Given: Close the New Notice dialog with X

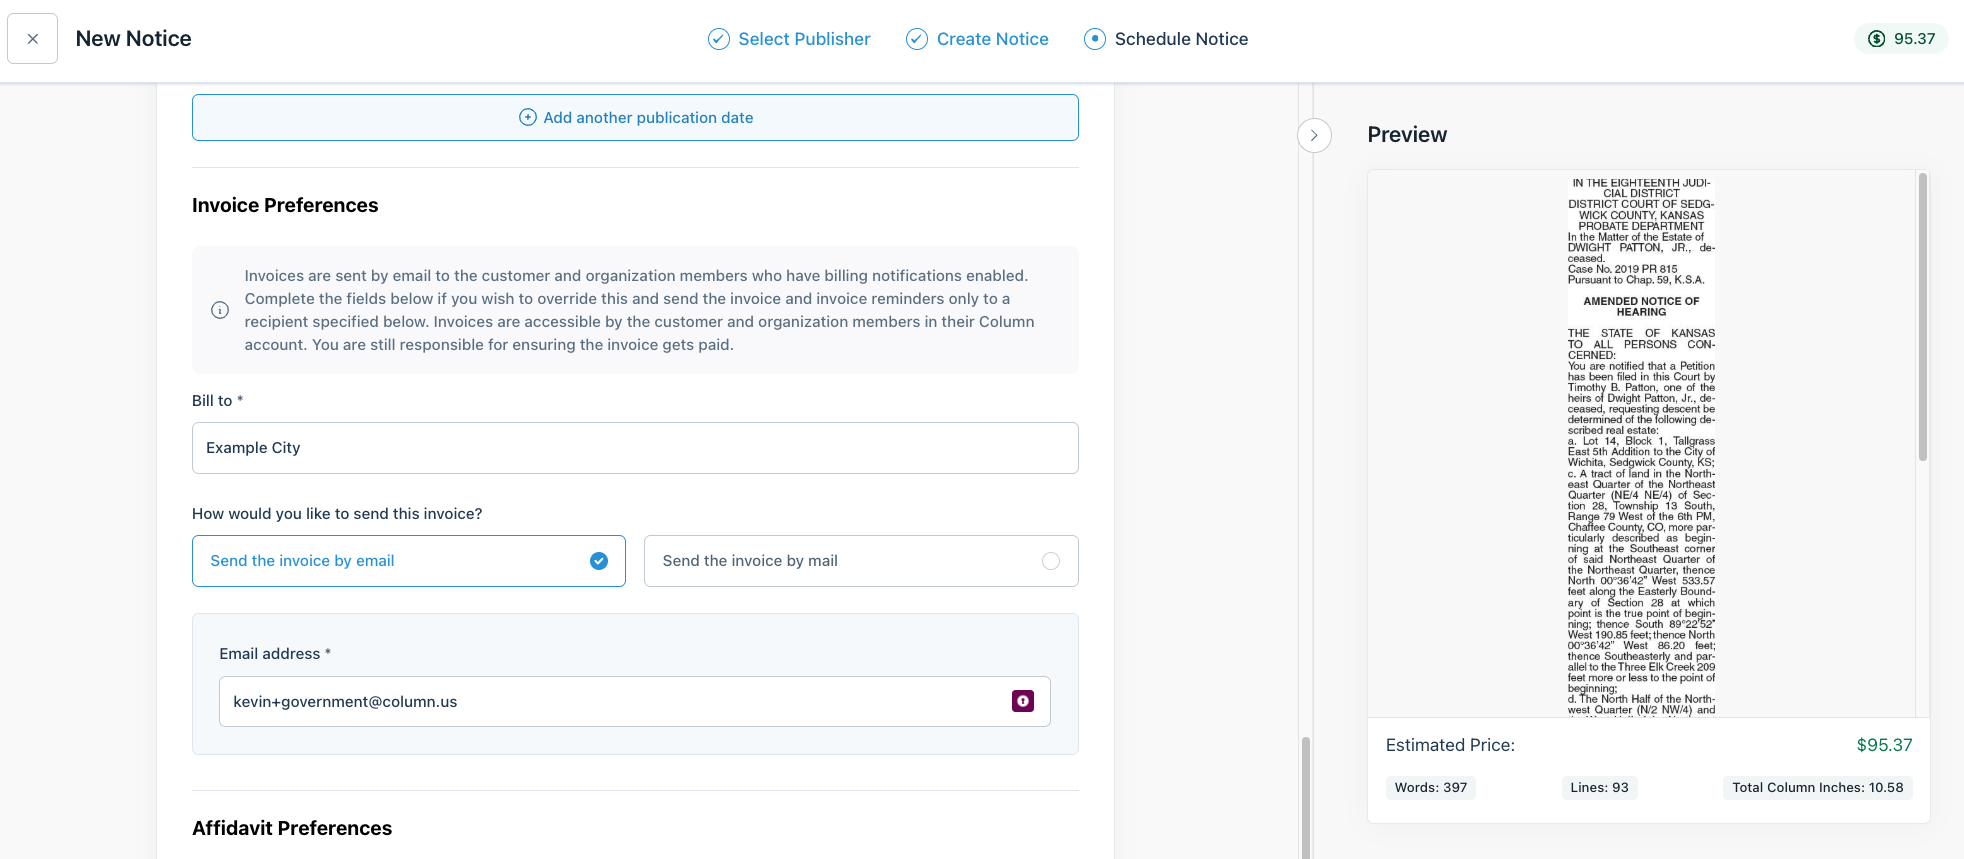Looking at the screenshot, I should click(x=32, y=39).
